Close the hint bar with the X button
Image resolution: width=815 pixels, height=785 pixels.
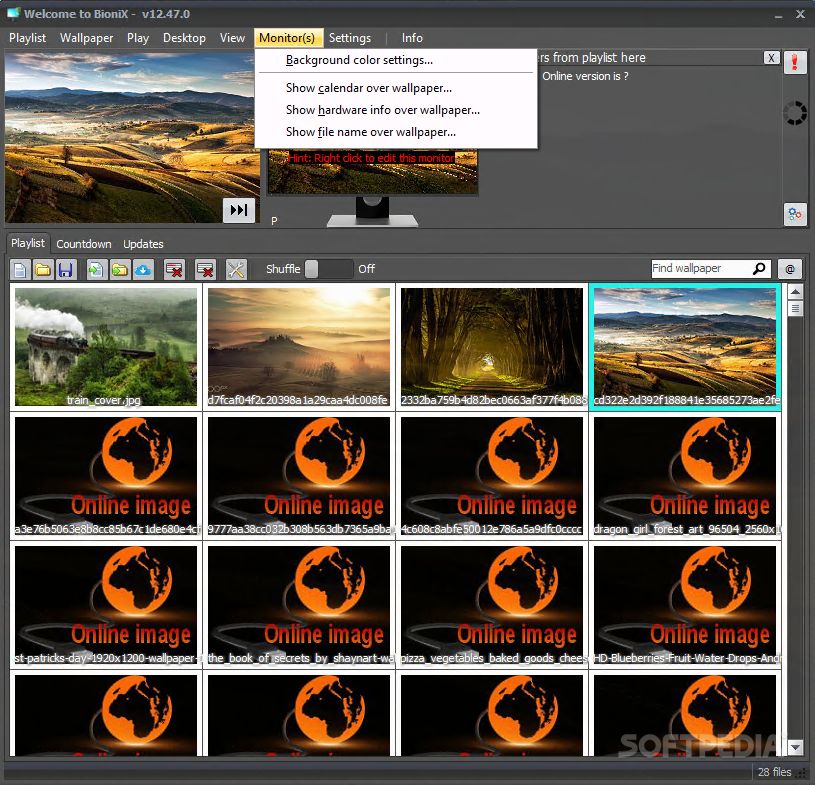click(x=771, y=58)
